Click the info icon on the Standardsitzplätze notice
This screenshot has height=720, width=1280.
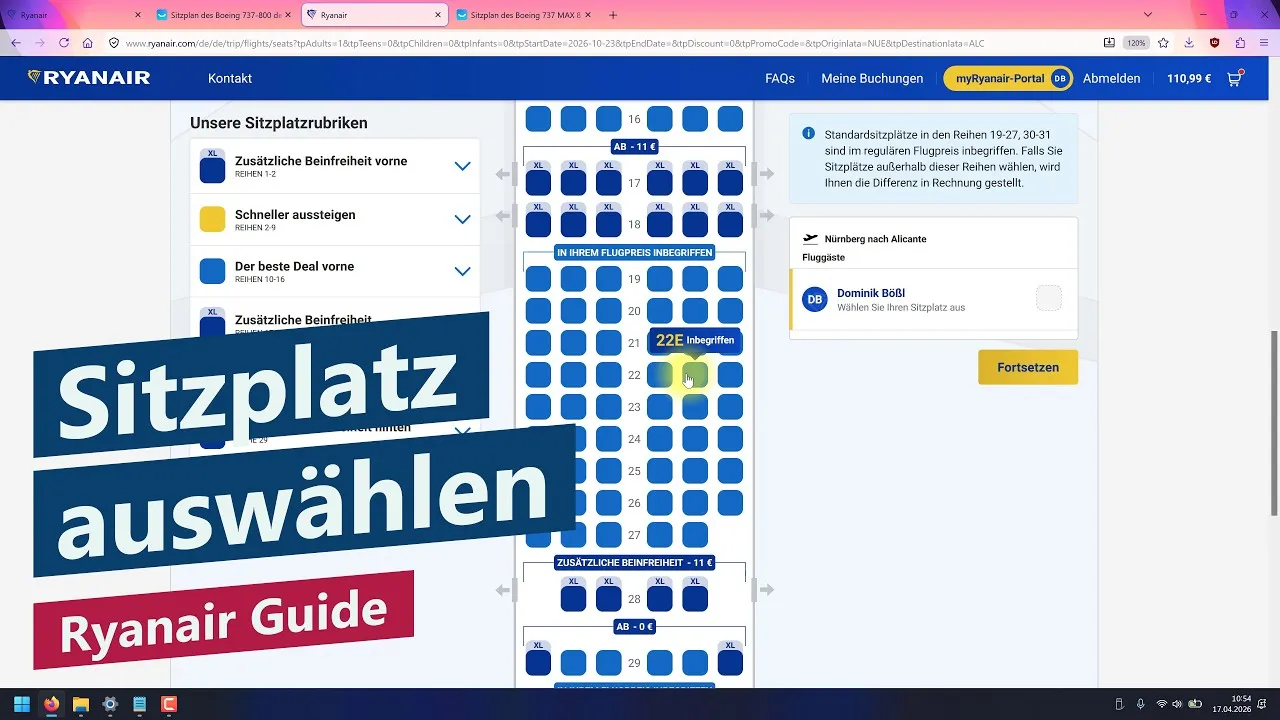(809, 133)
